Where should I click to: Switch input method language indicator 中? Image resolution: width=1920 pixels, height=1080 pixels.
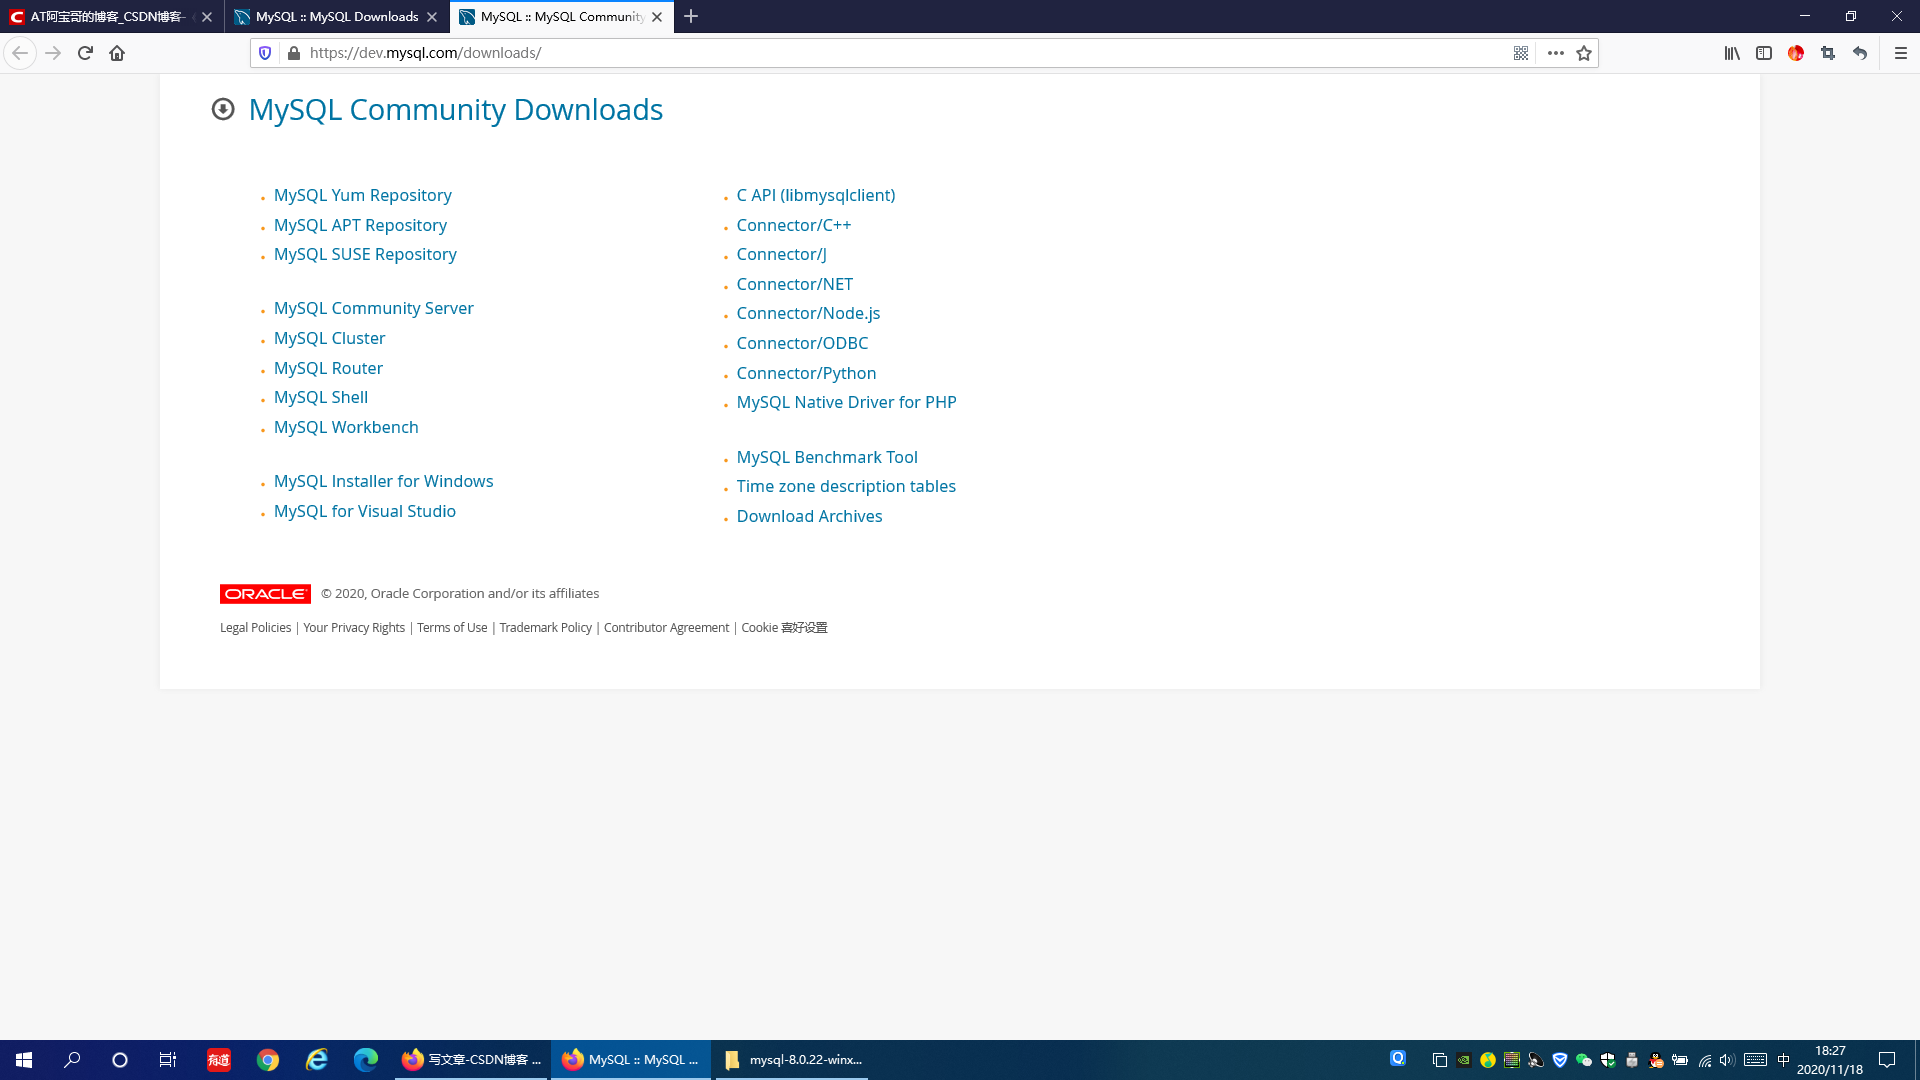point(1785,1060)
